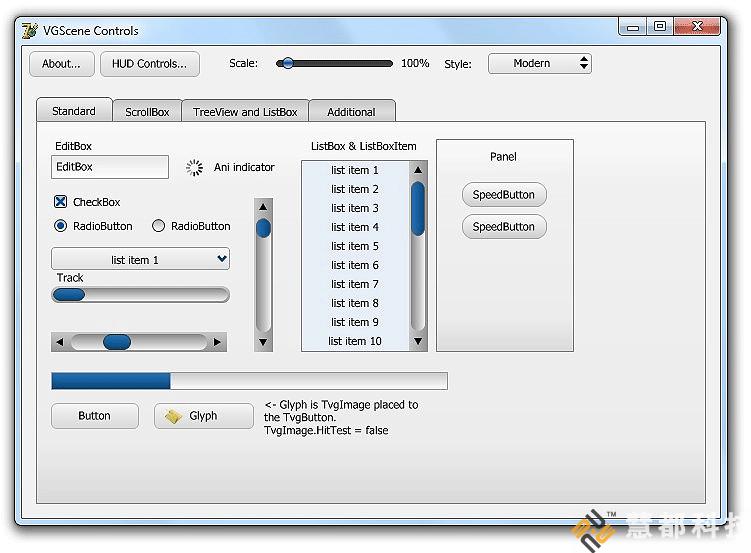Select the second unselected RadioButton
Screen dimensions: 751x553
pos(158,226)
